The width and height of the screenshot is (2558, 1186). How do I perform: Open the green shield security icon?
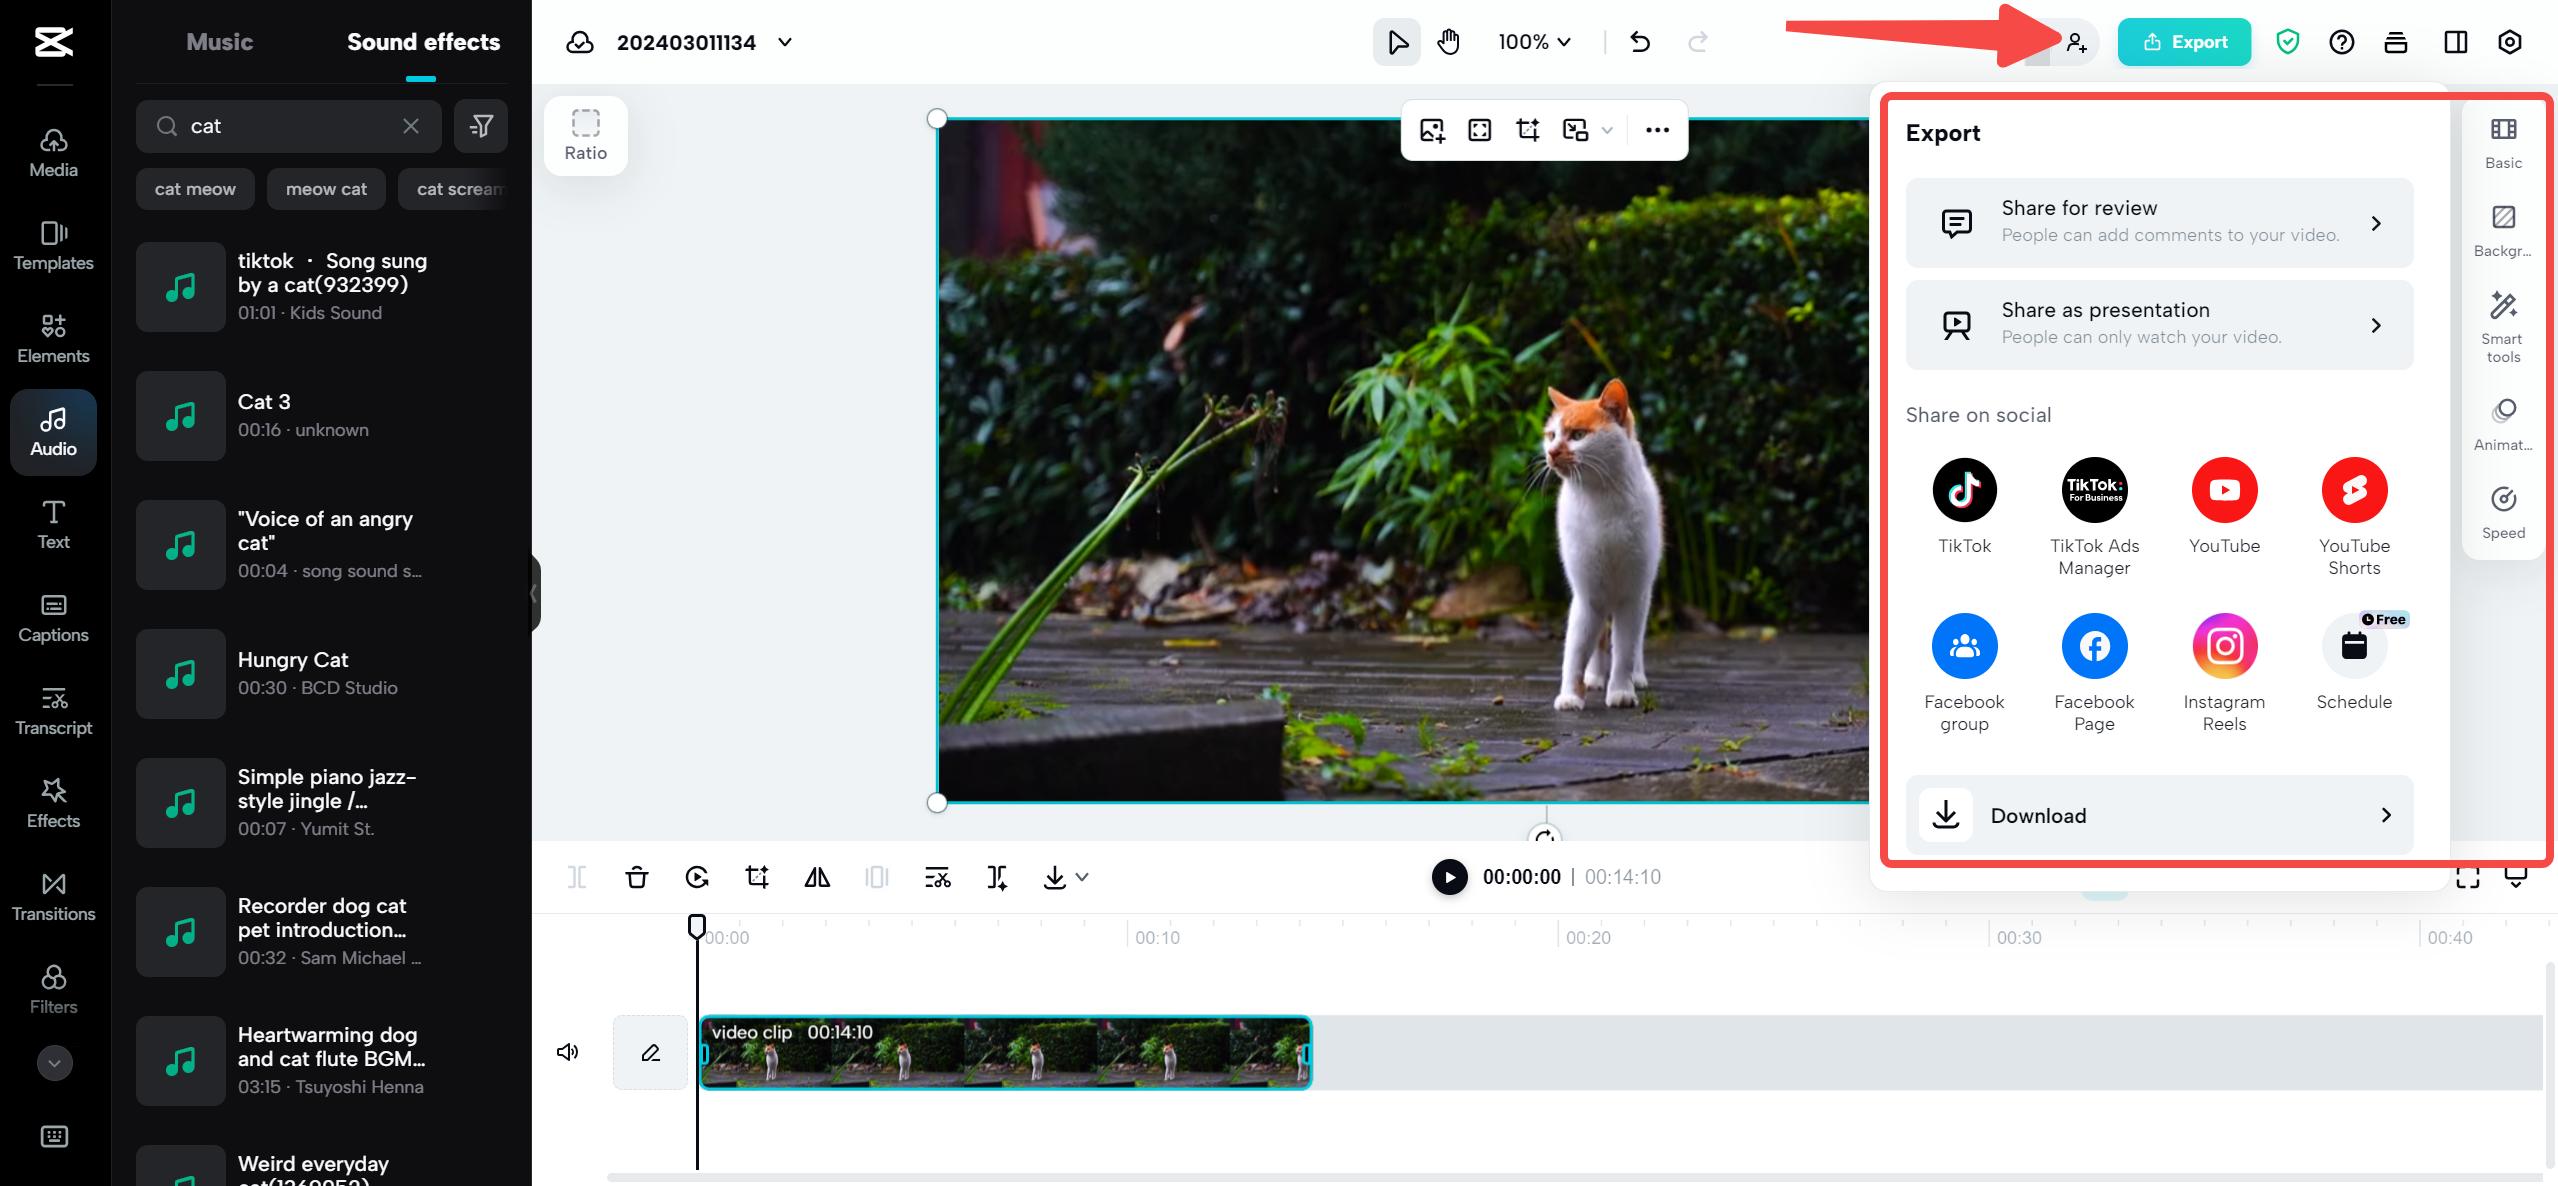(2287, 42)
